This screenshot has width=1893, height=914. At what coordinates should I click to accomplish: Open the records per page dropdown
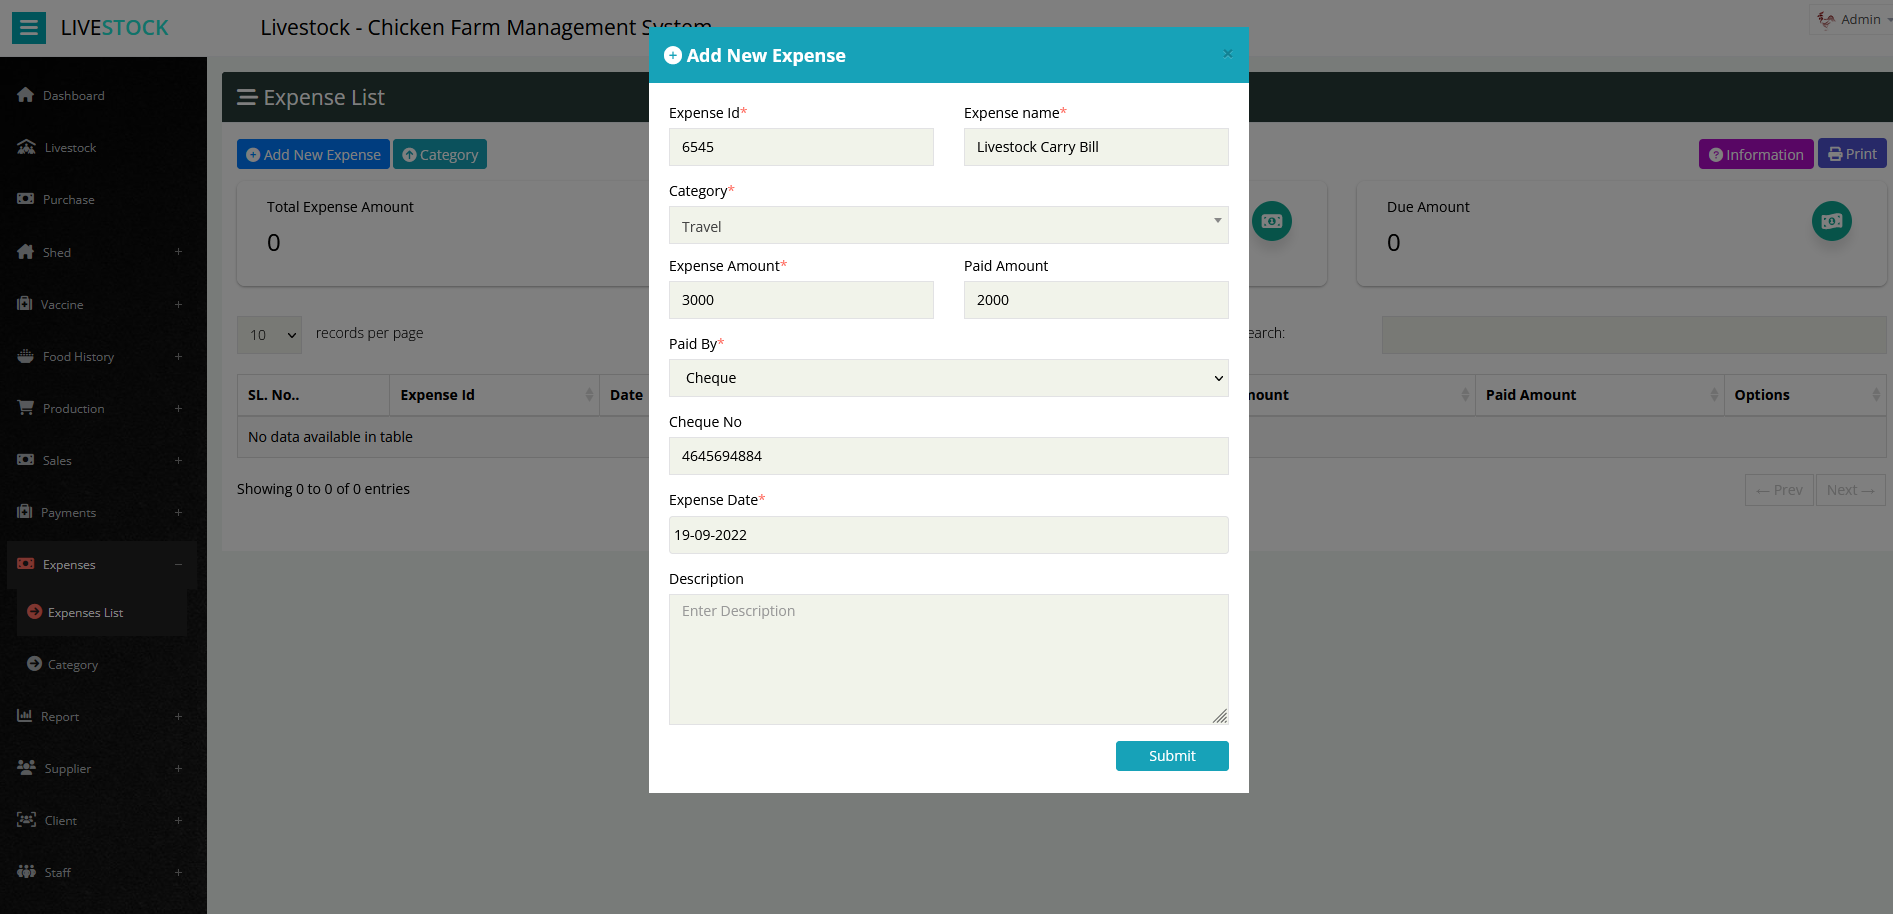pyautogui.click(x=269, y=335)
